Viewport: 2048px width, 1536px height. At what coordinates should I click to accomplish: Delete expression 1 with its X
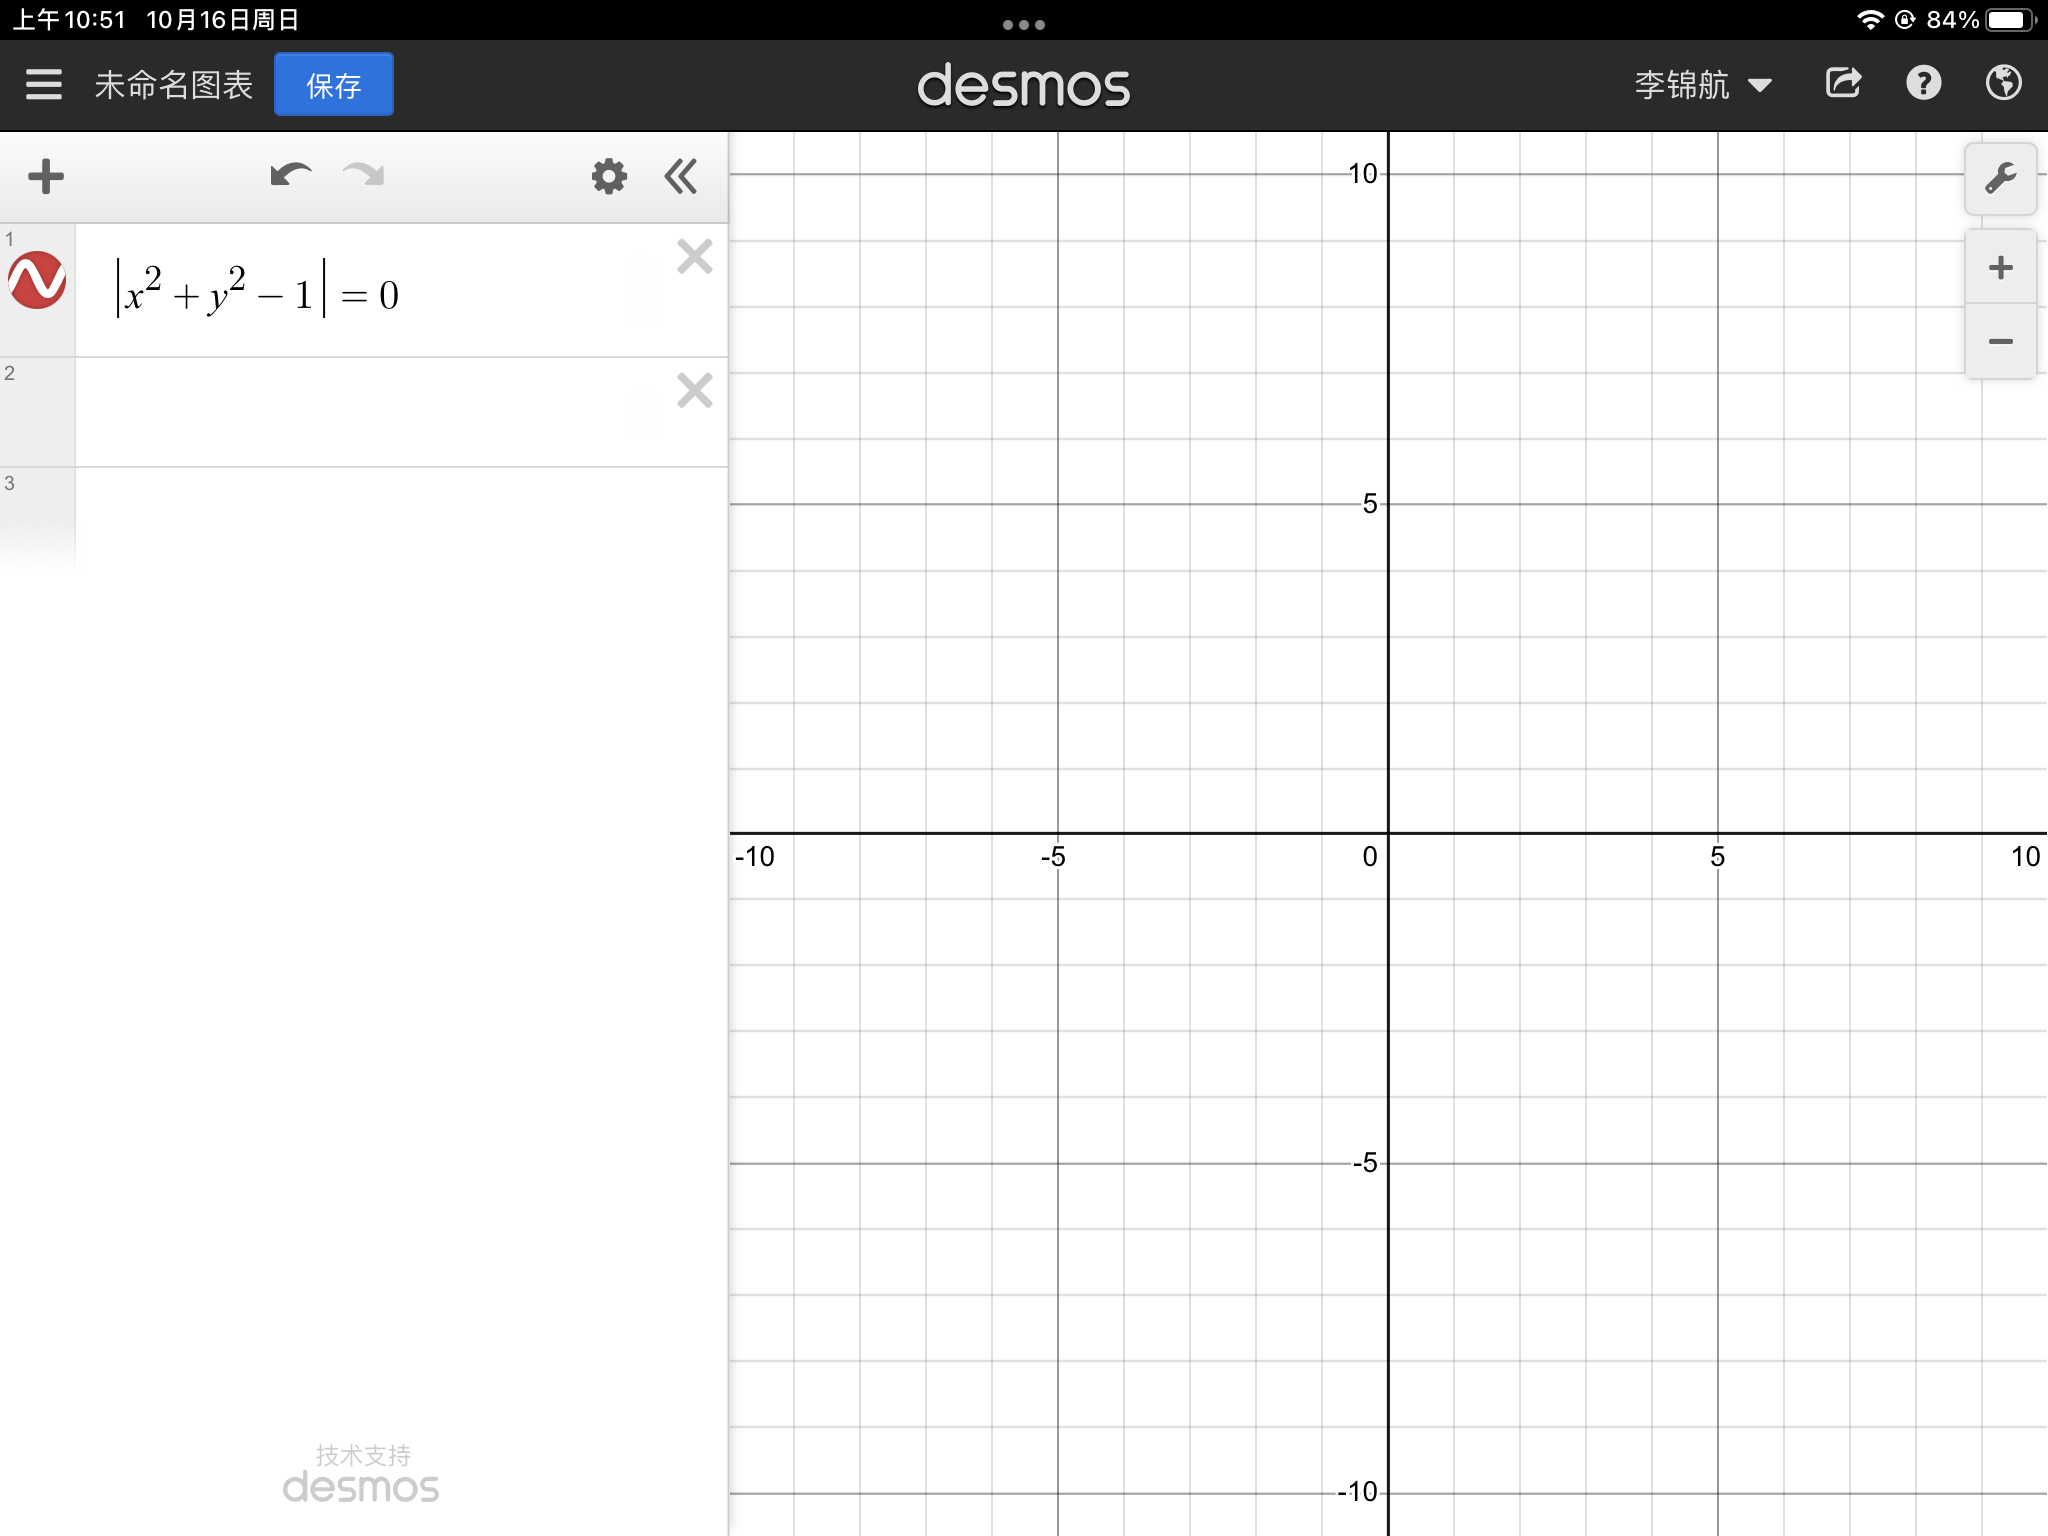(x=694, y=257)
